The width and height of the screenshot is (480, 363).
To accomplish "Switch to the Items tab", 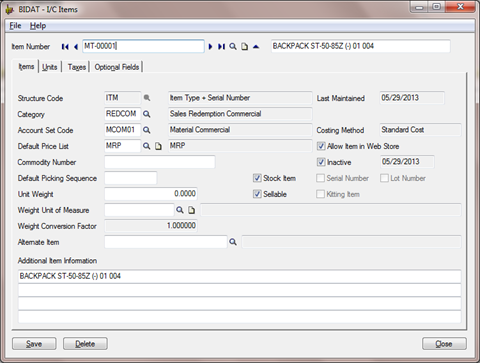I will pyautogui.click(x=26, y=67).
